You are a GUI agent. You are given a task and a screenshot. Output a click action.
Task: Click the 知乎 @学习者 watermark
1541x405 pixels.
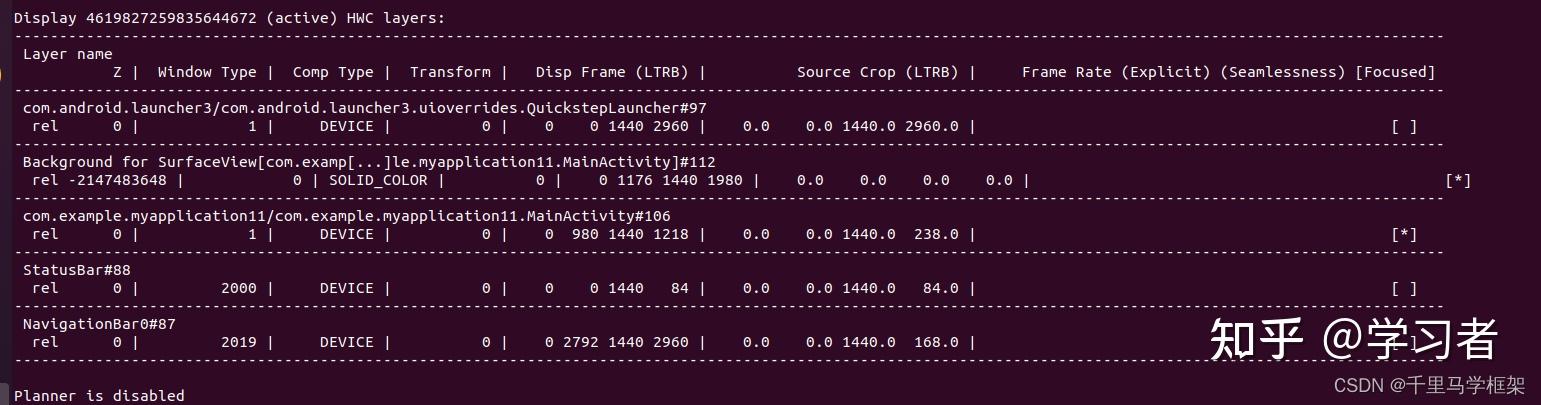coord(1353,339)
